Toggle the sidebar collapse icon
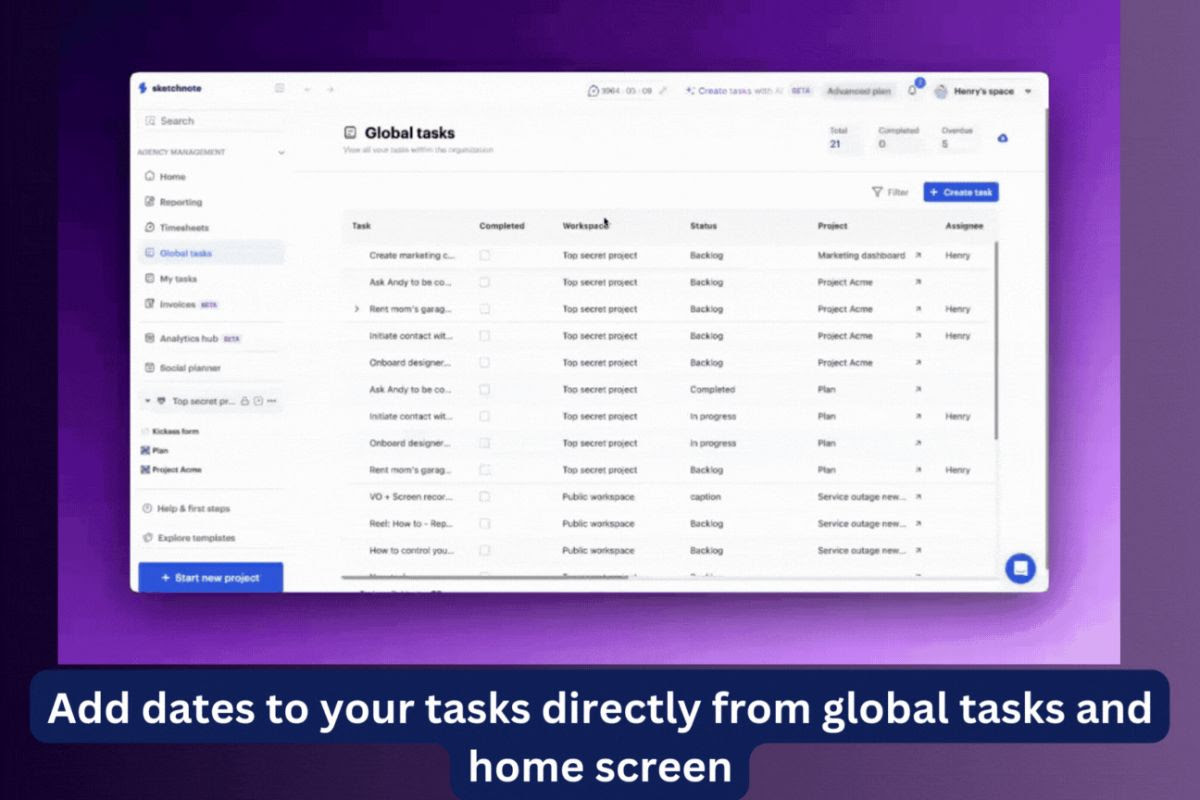This screenshot has height=800, width=1200. [x=280, y=89]
